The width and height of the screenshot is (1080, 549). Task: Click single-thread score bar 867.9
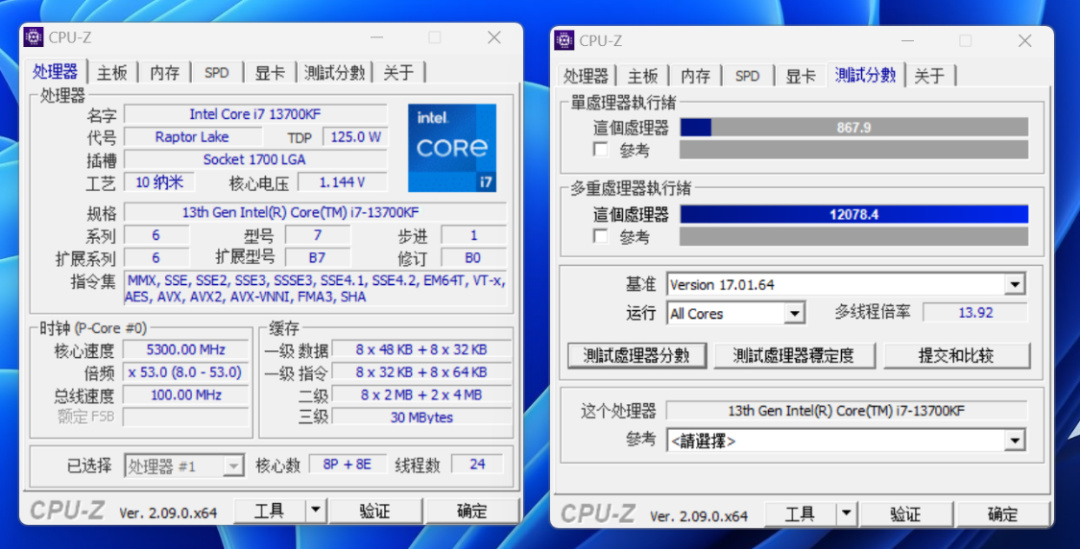(854, 127)
